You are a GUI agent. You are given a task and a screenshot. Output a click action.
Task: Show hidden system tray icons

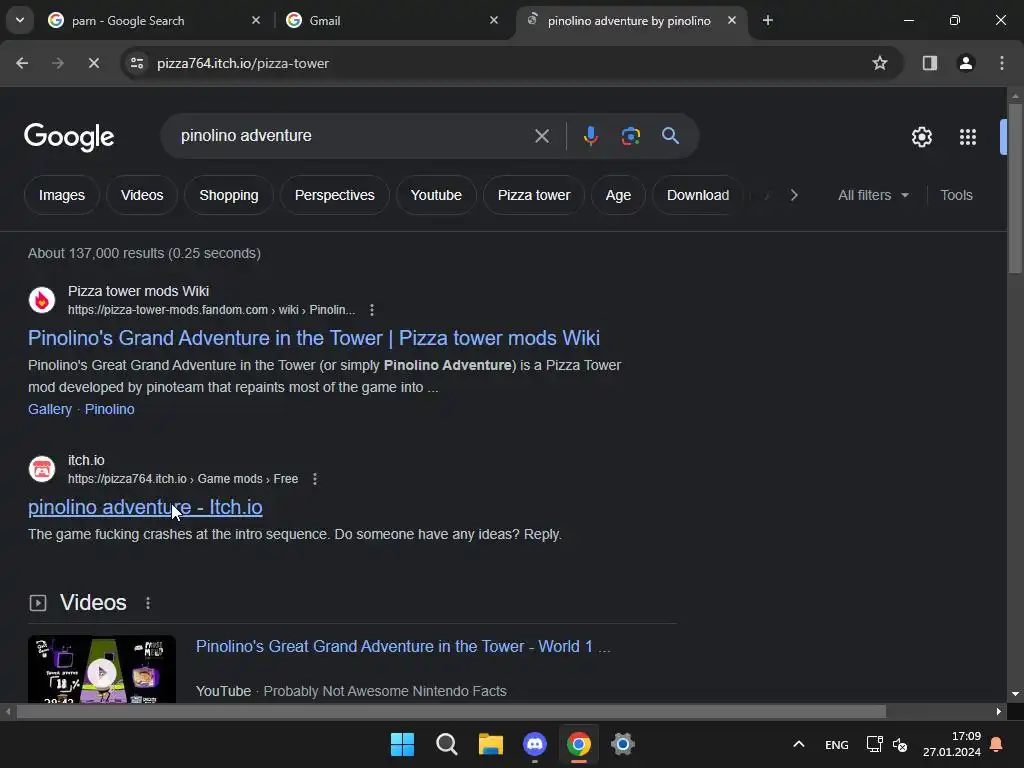coord(798,744)
